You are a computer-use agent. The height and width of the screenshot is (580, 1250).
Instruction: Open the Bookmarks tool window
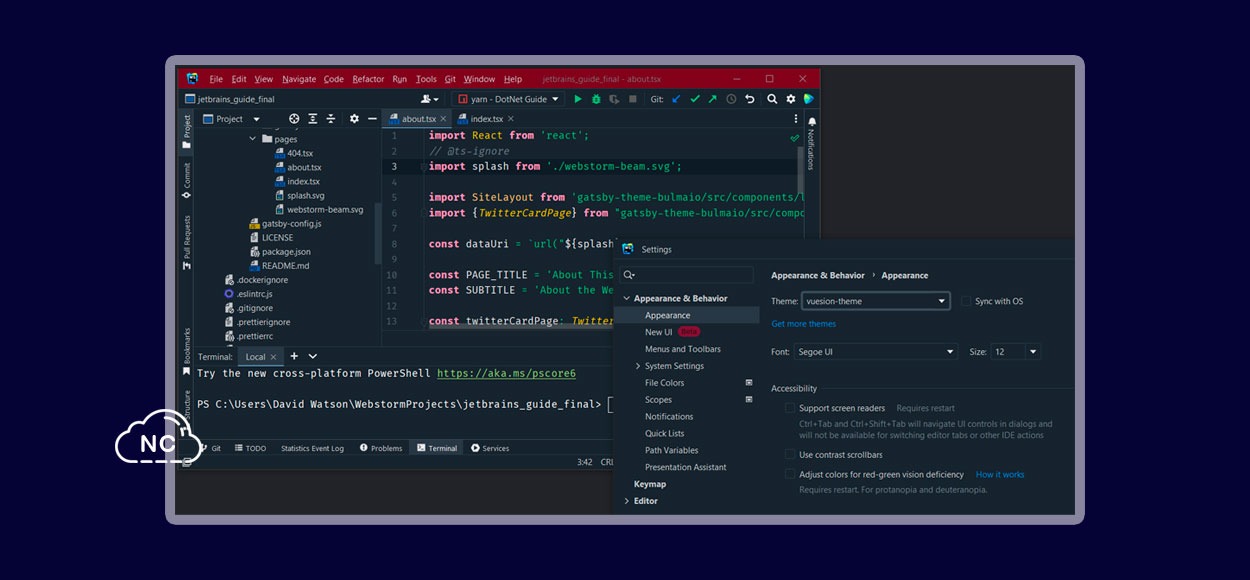186,352
